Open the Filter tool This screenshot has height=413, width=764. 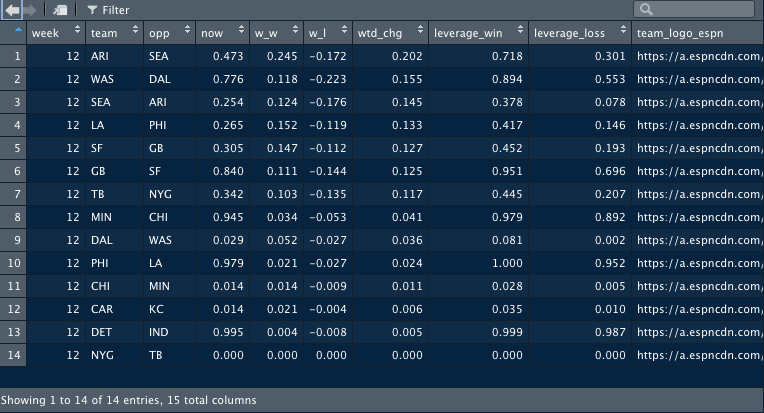coord(108,10)
